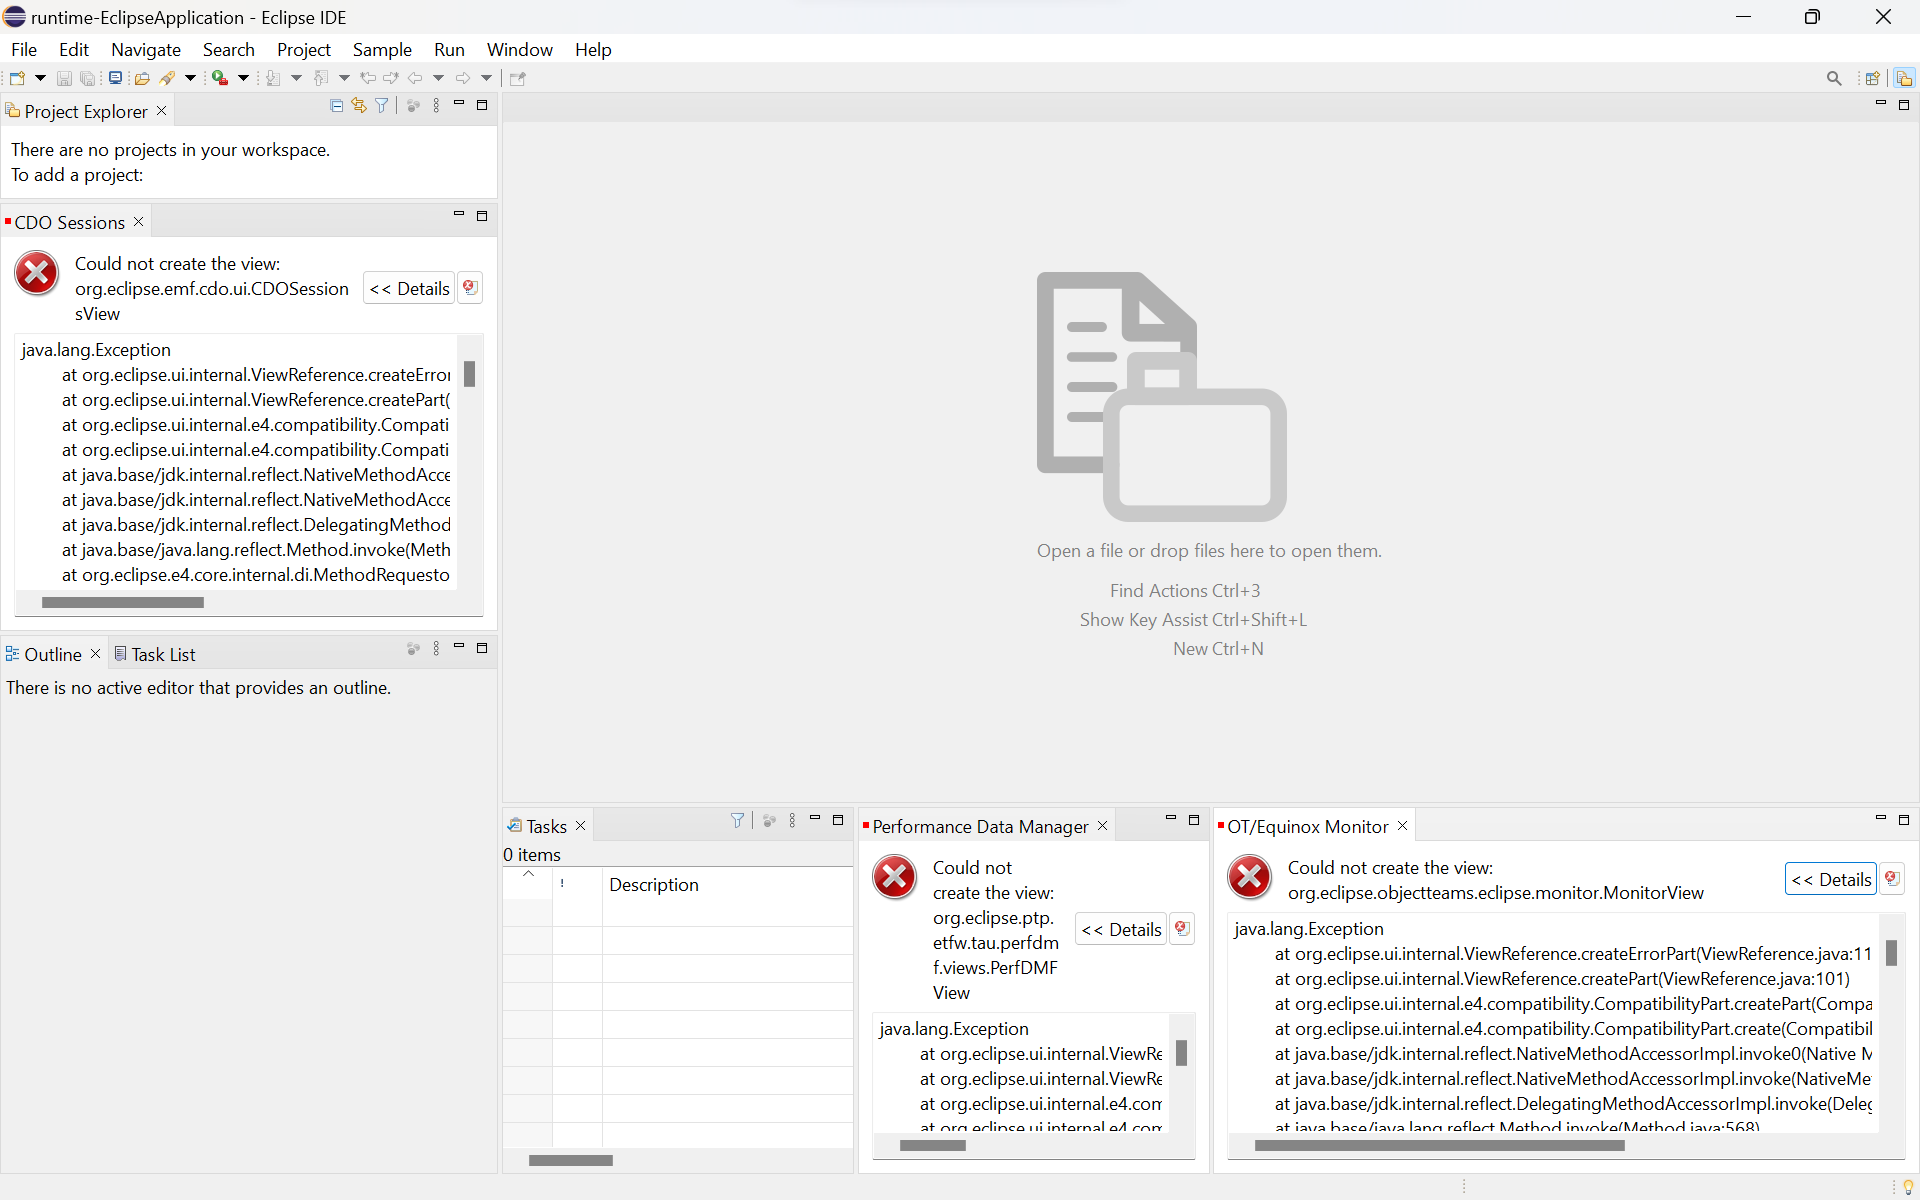Click Performance Data Manager error log icon

coord(1182,929)
